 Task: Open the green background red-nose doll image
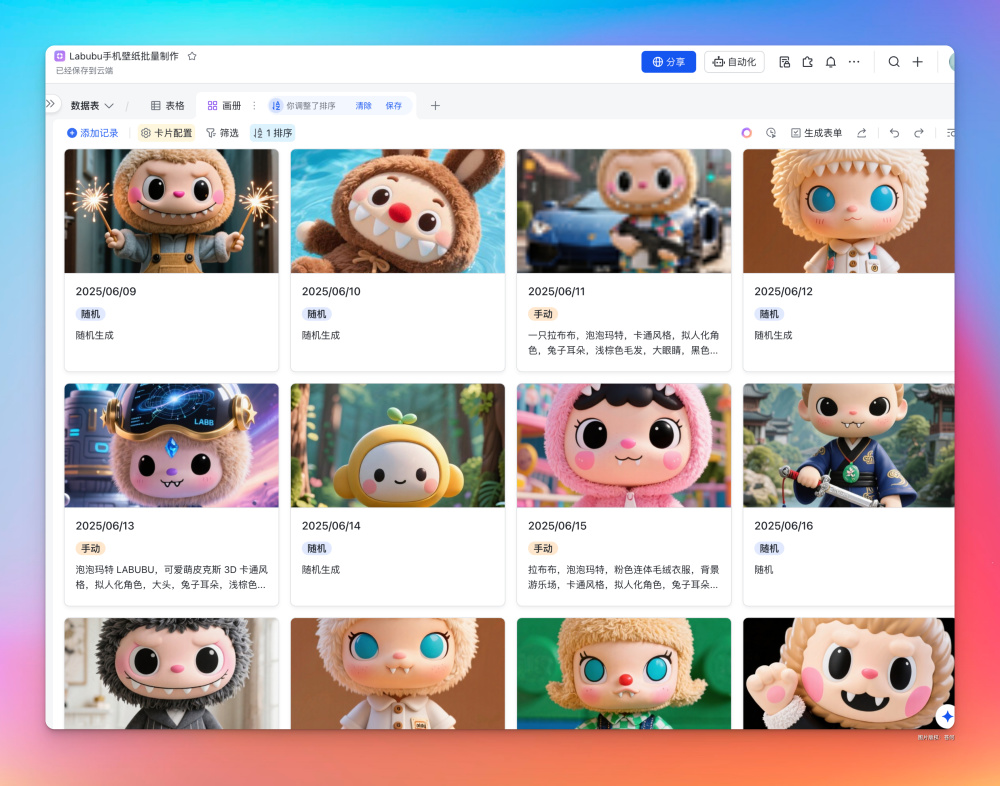(624, 673)
